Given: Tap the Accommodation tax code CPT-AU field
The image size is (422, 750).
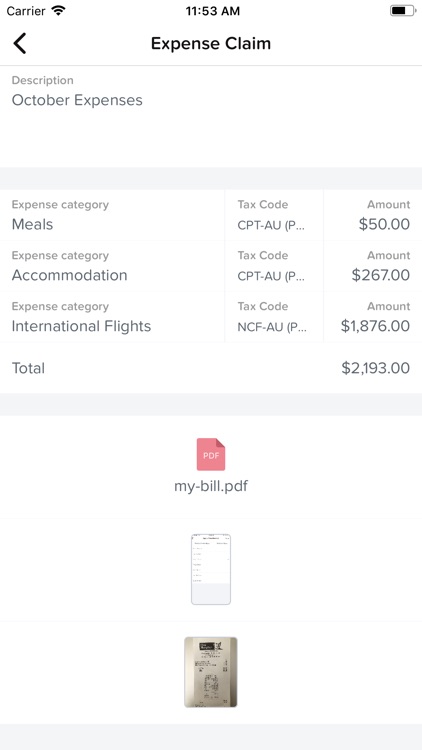Looking at the screenshot, I should (x=274, y=266).
